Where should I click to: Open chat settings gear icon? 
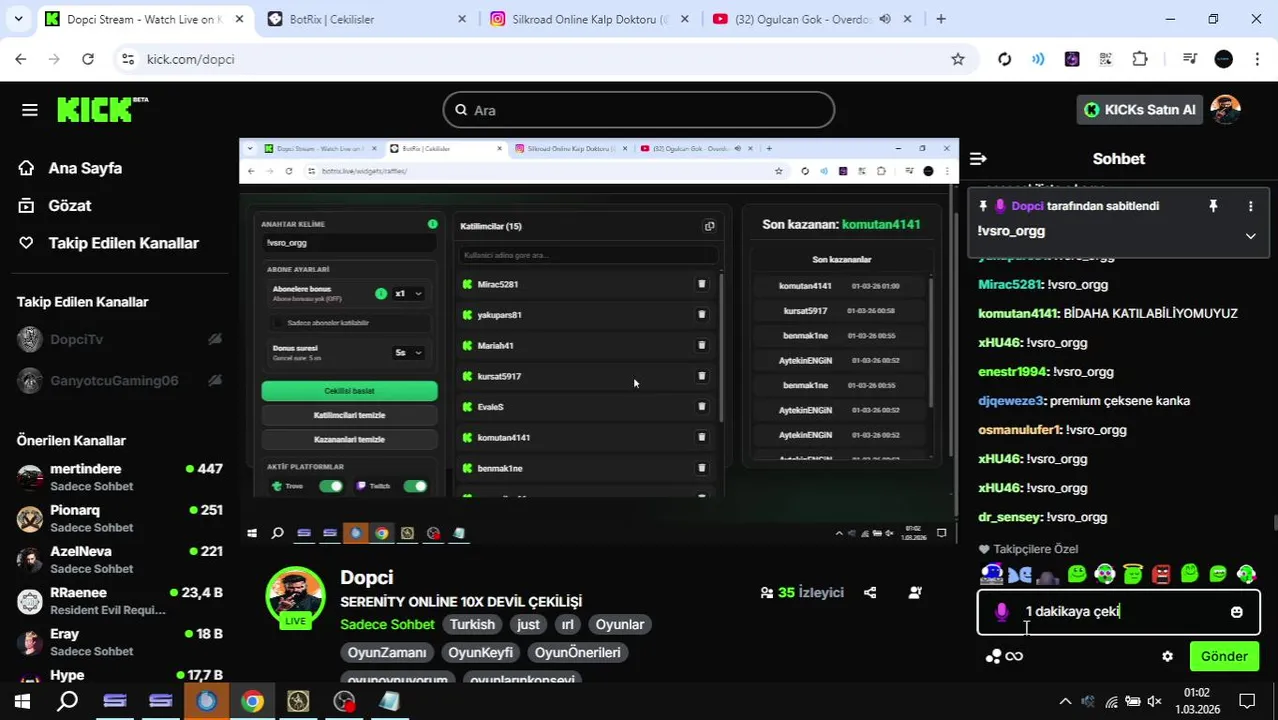(x=1167, y=656)
